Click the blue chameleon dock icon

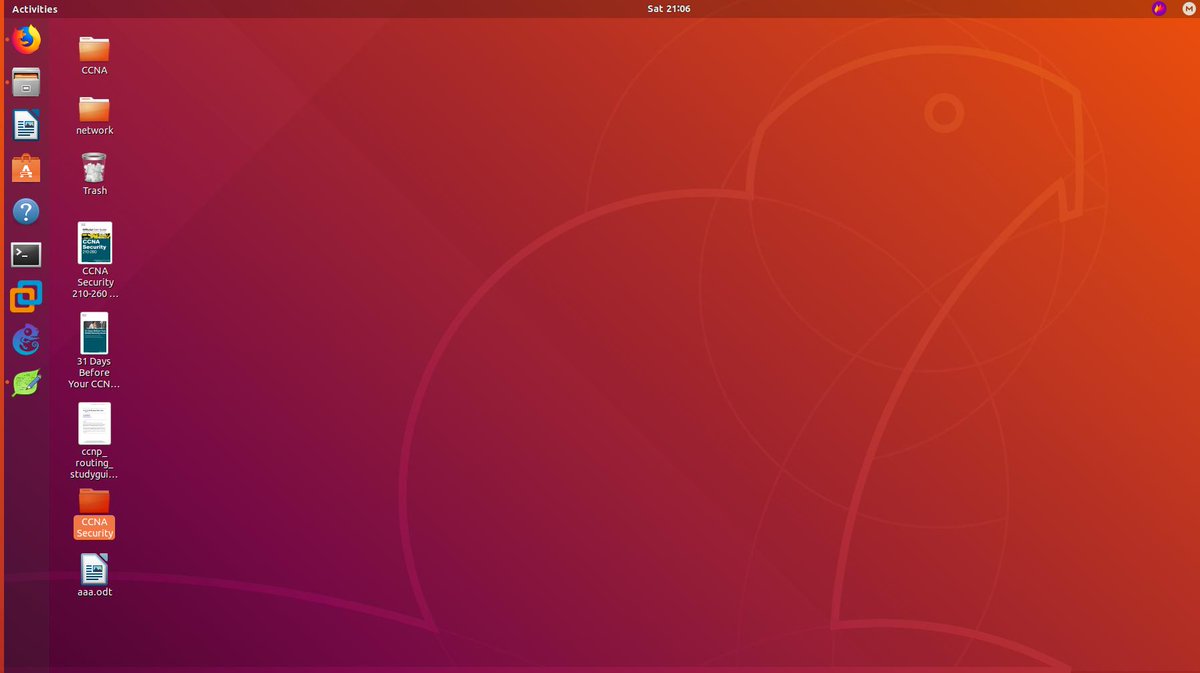pos(26,340)
